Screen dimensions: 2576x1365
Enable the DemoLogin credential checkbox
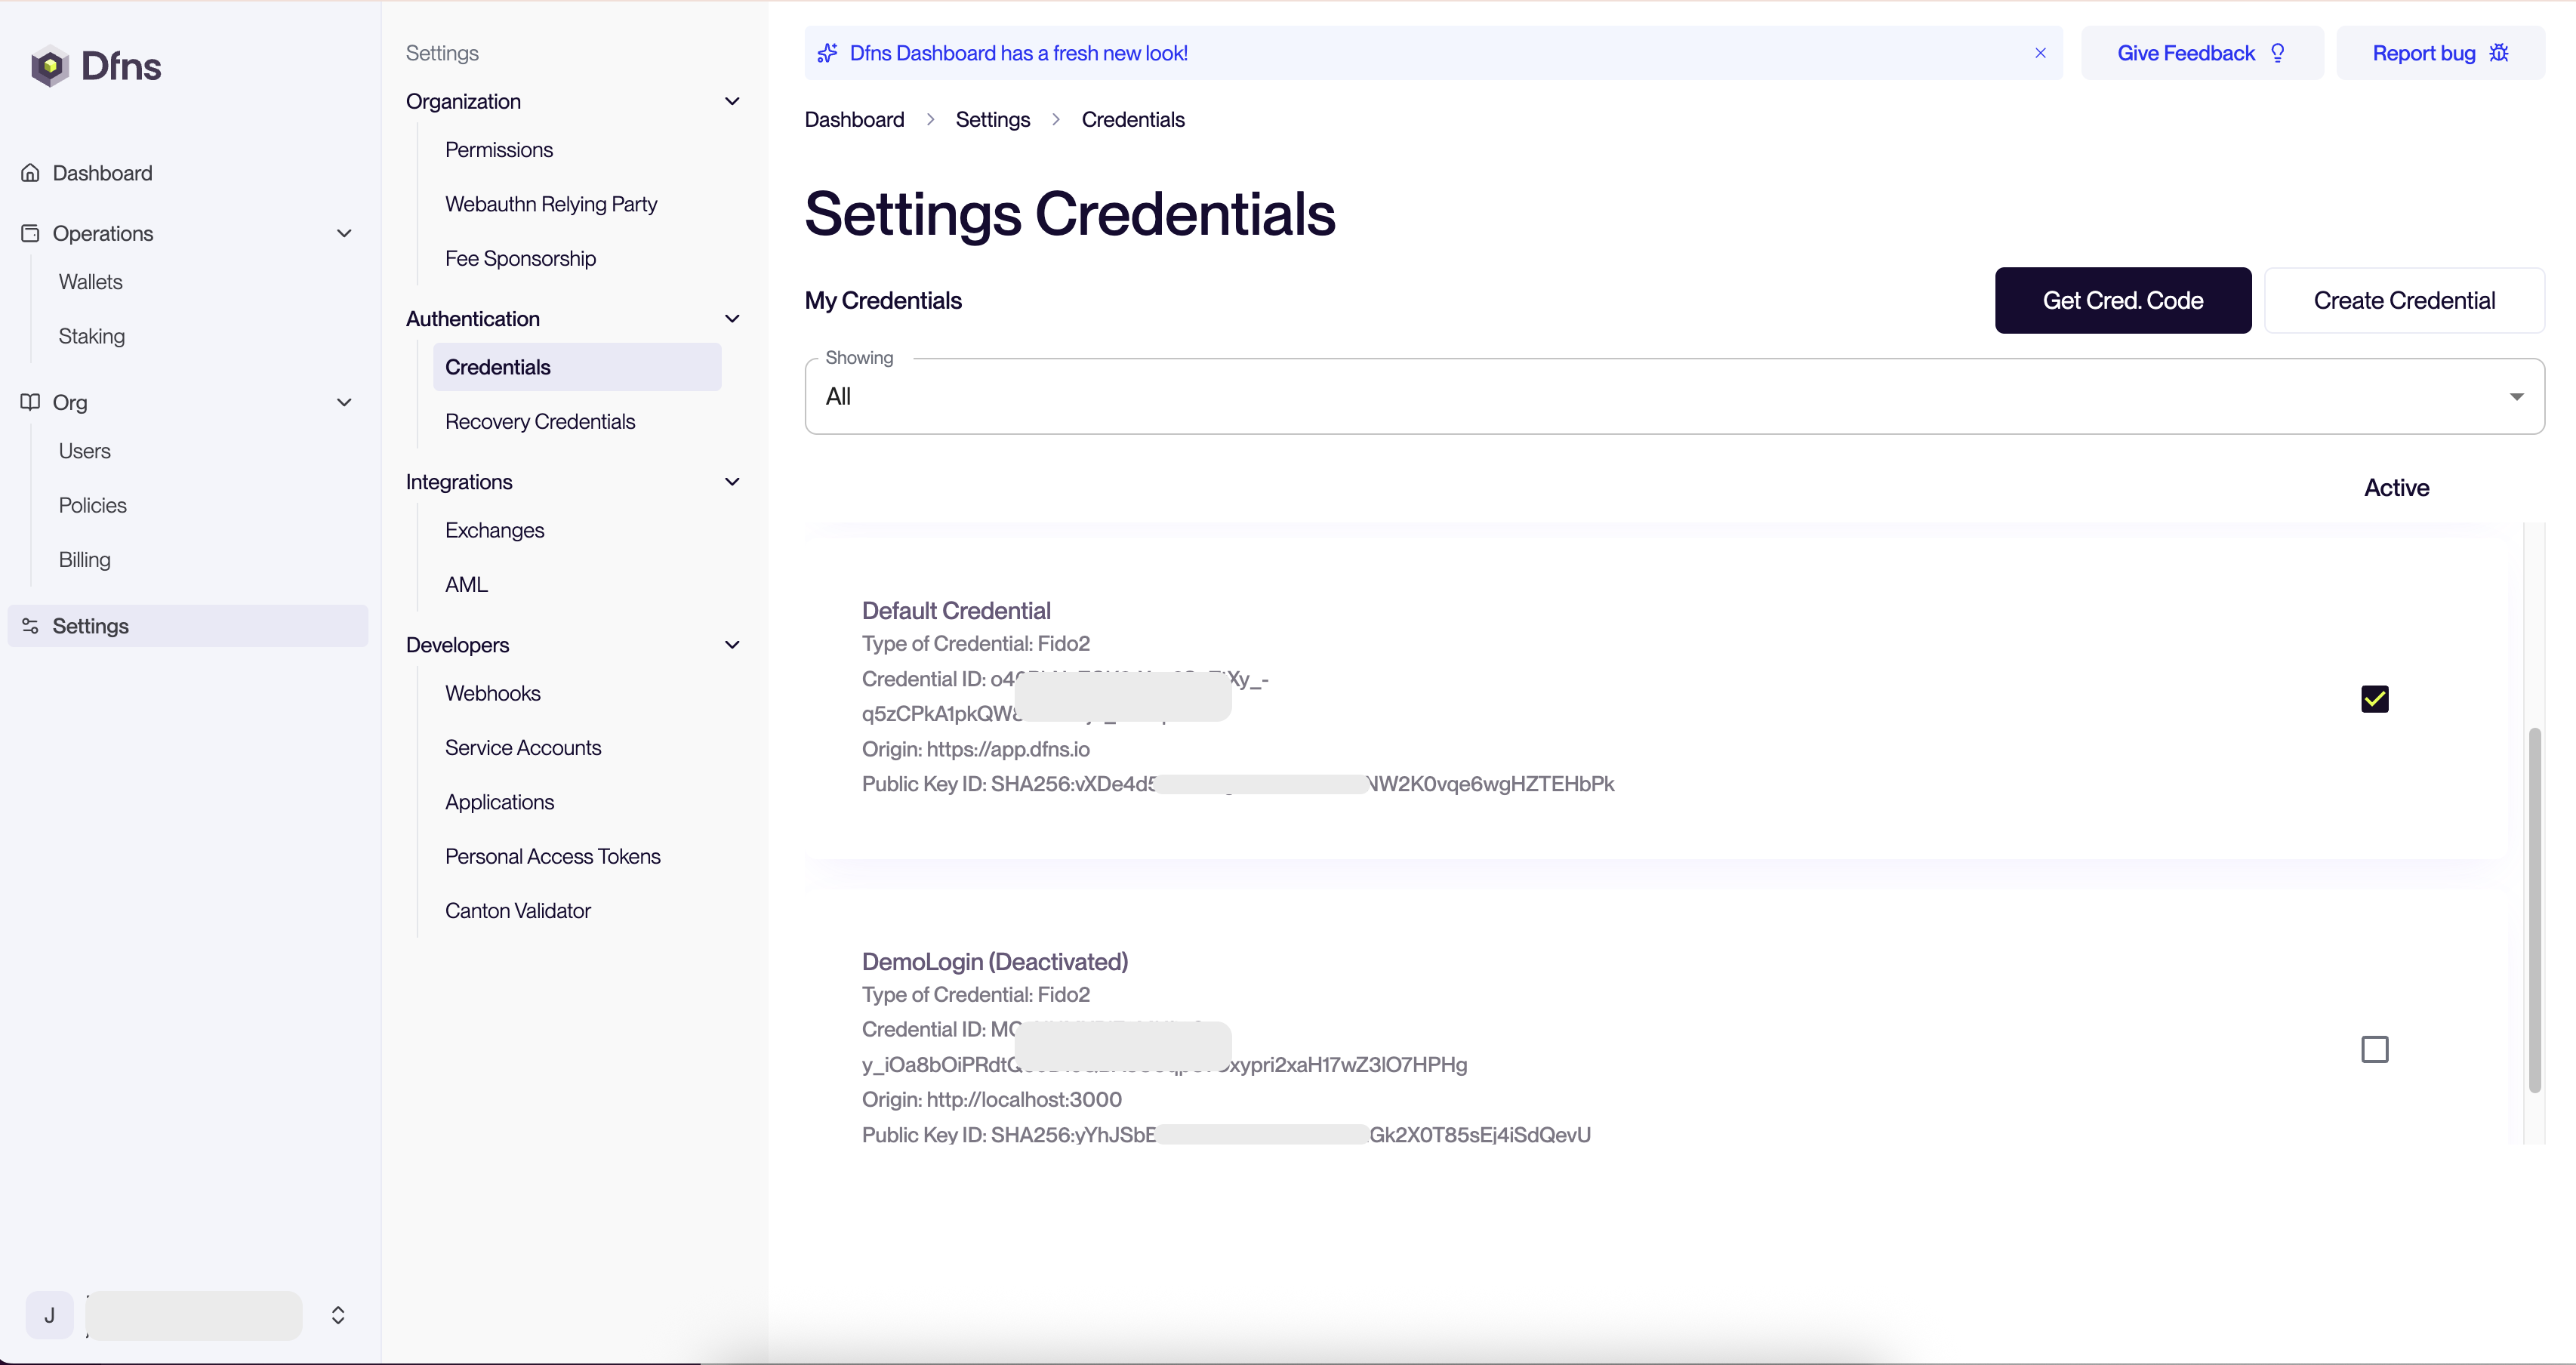click(x=2374, y=1049)
